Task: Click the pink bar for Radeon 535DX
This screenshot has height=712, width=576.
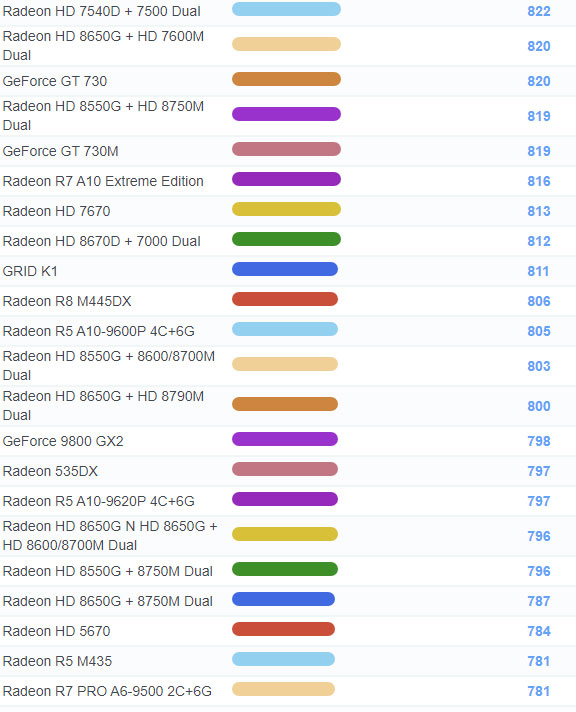Action: [285, 469]
